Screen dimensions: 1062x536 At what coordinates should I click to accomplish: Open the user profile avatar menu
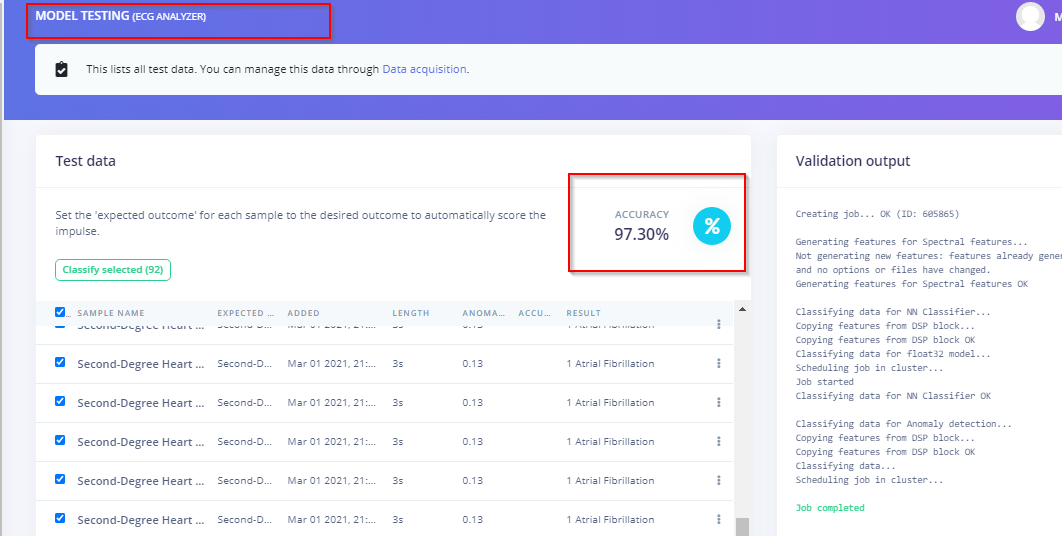pos(1030,16)
